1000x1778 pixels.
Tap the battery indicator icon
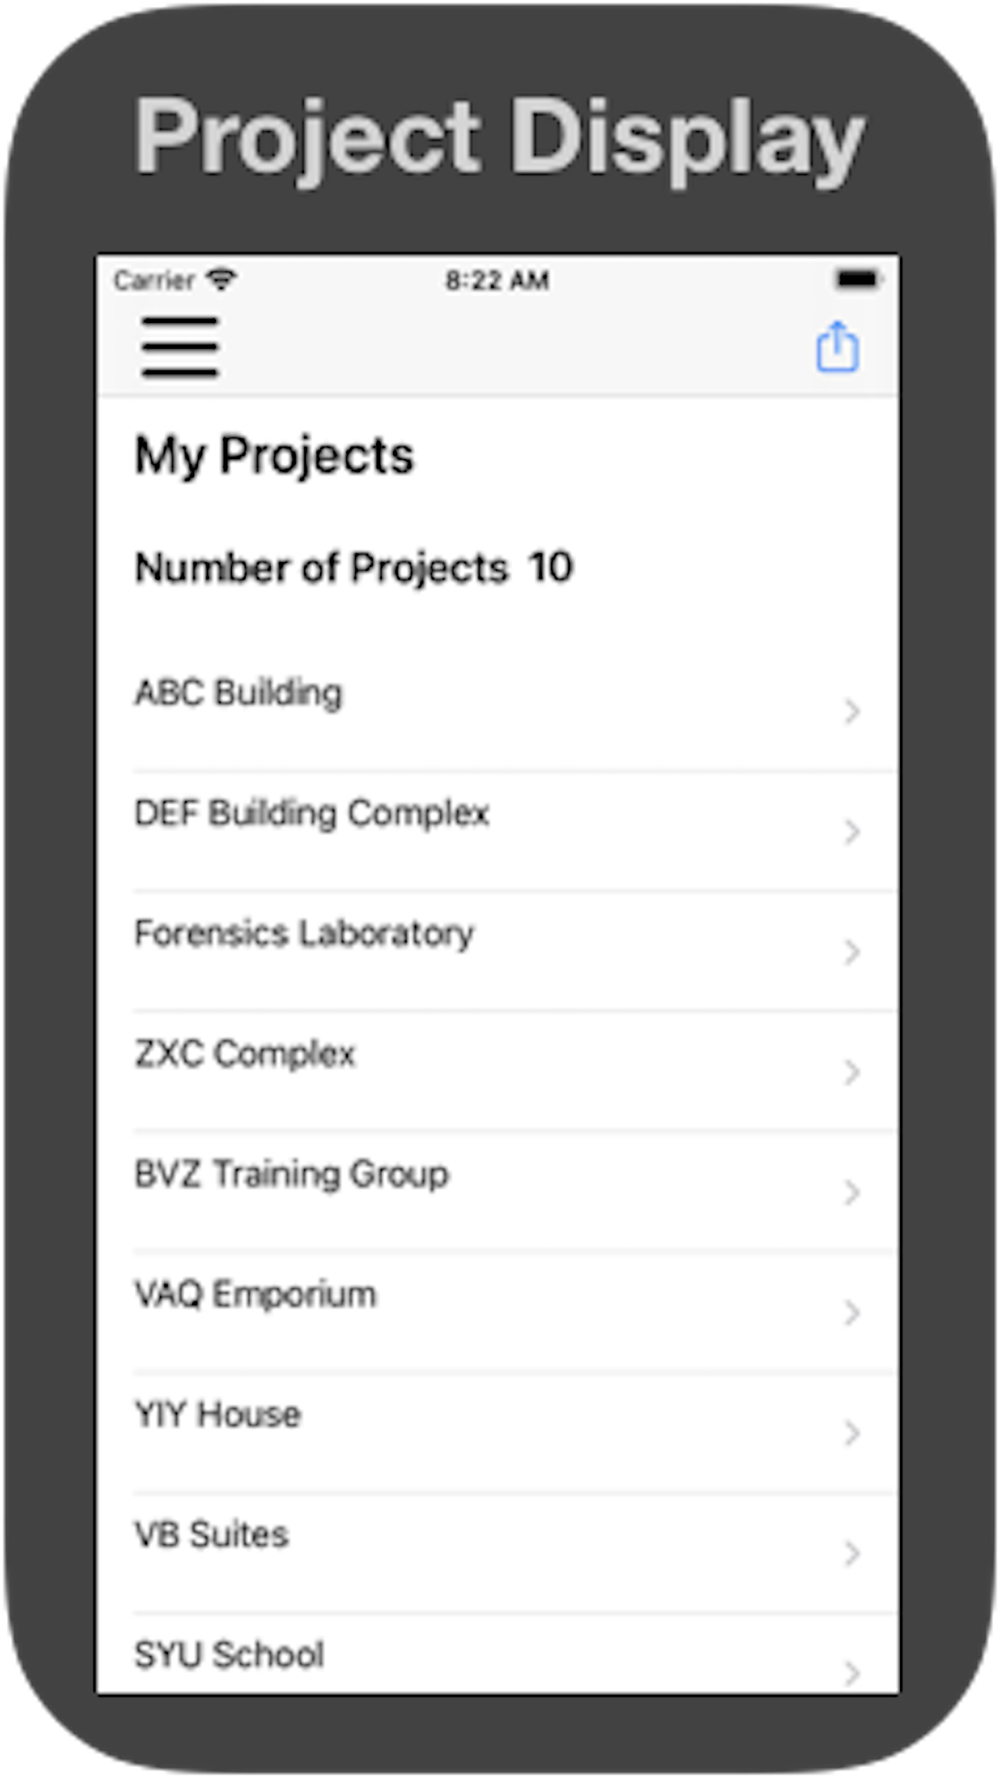pos(859,279)
